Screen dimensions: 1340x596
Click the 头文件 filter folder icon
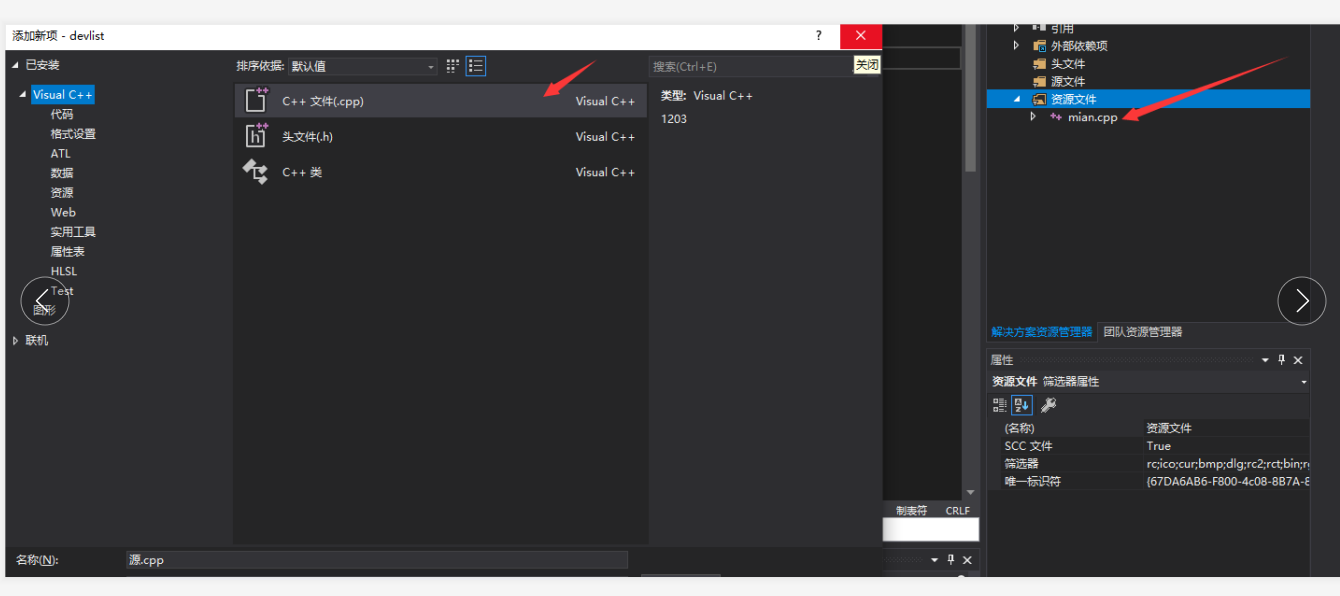[x=1040, y=64]
